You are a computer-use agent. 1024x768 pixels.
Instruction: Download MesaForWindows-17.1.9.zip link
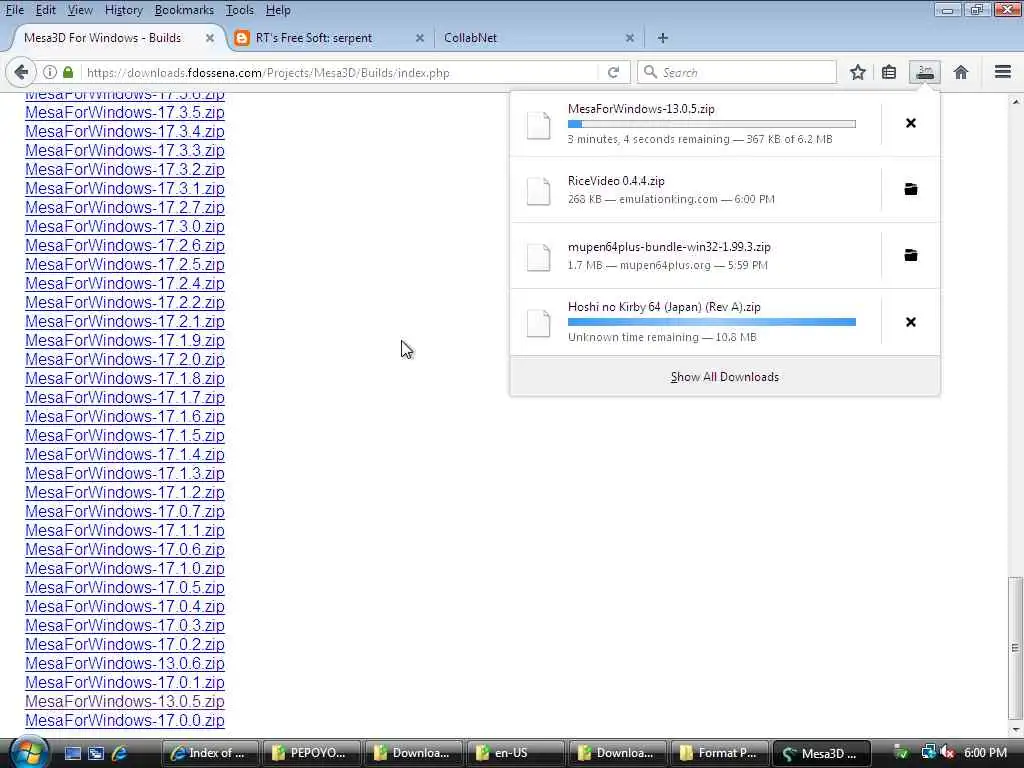[x=125, y=340]
